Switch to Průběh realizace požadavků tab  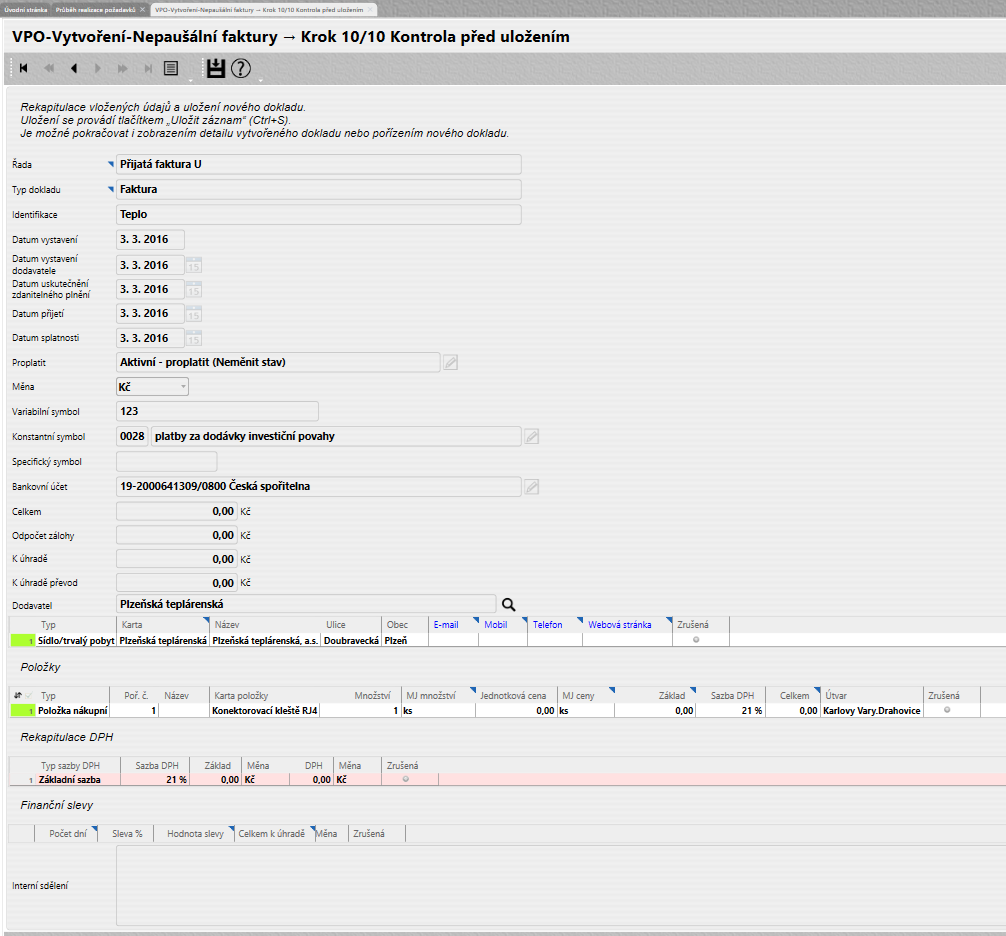click(96, 8)
